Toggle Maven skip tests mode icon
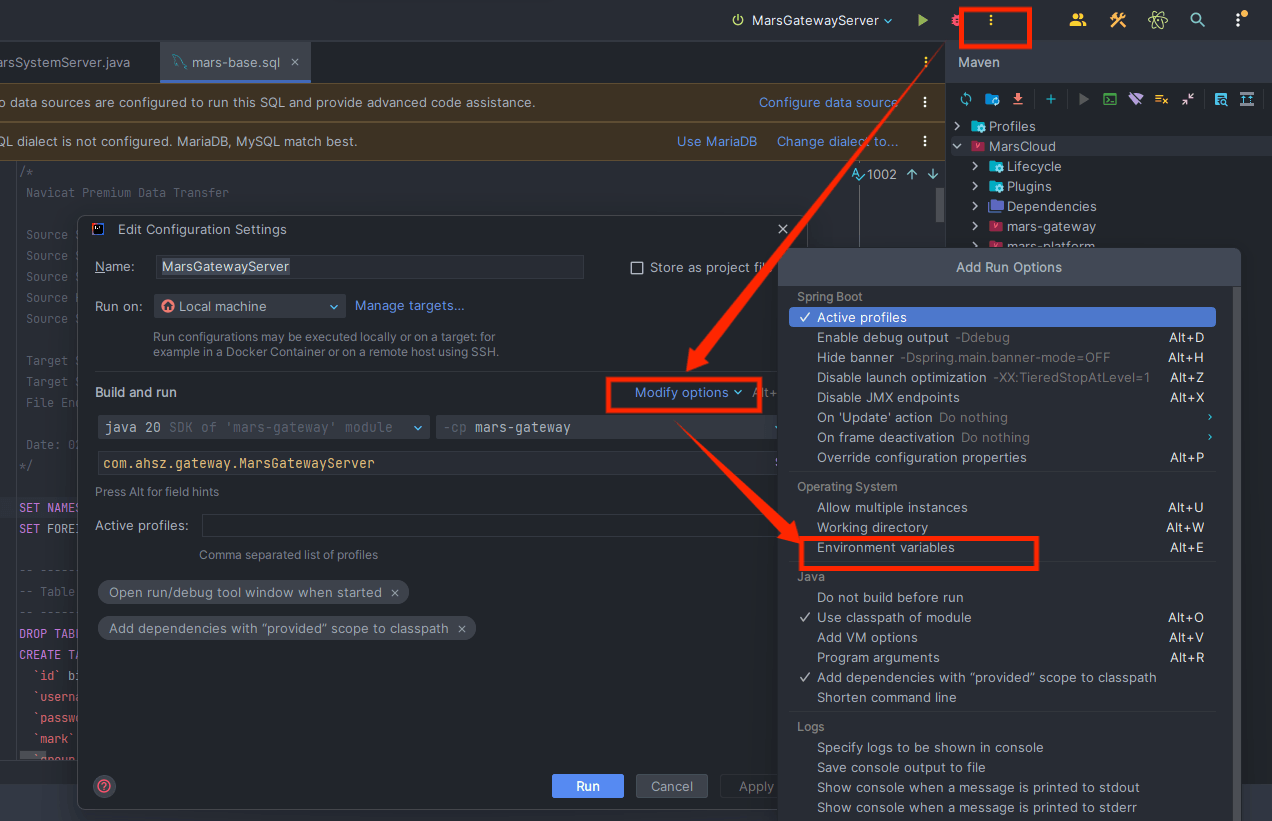1272x821 pixels. (1162, 99)
